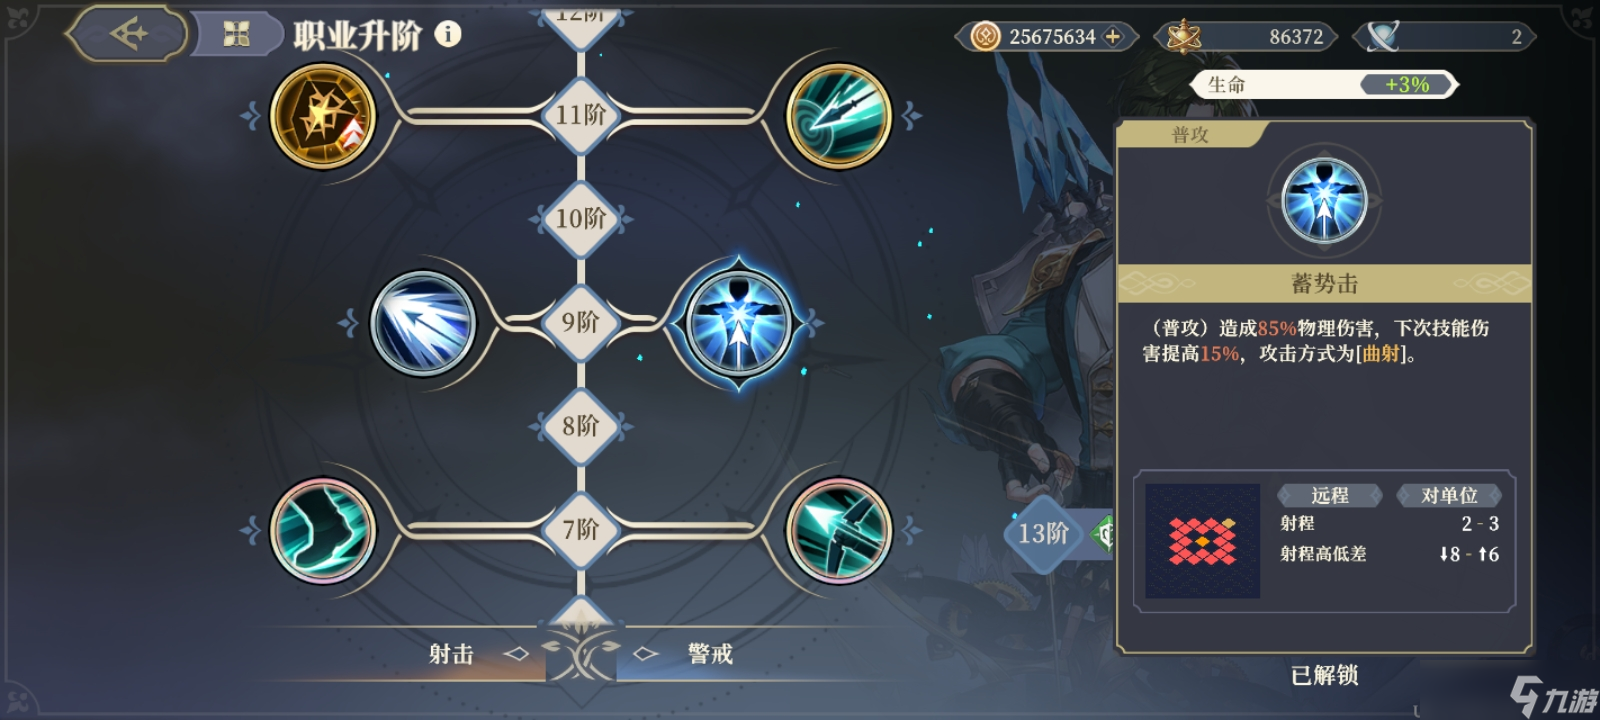Viewport: 1600px width, 720px height.
Task: Tap the 对单位 target tag
Action: (1449, 495)
